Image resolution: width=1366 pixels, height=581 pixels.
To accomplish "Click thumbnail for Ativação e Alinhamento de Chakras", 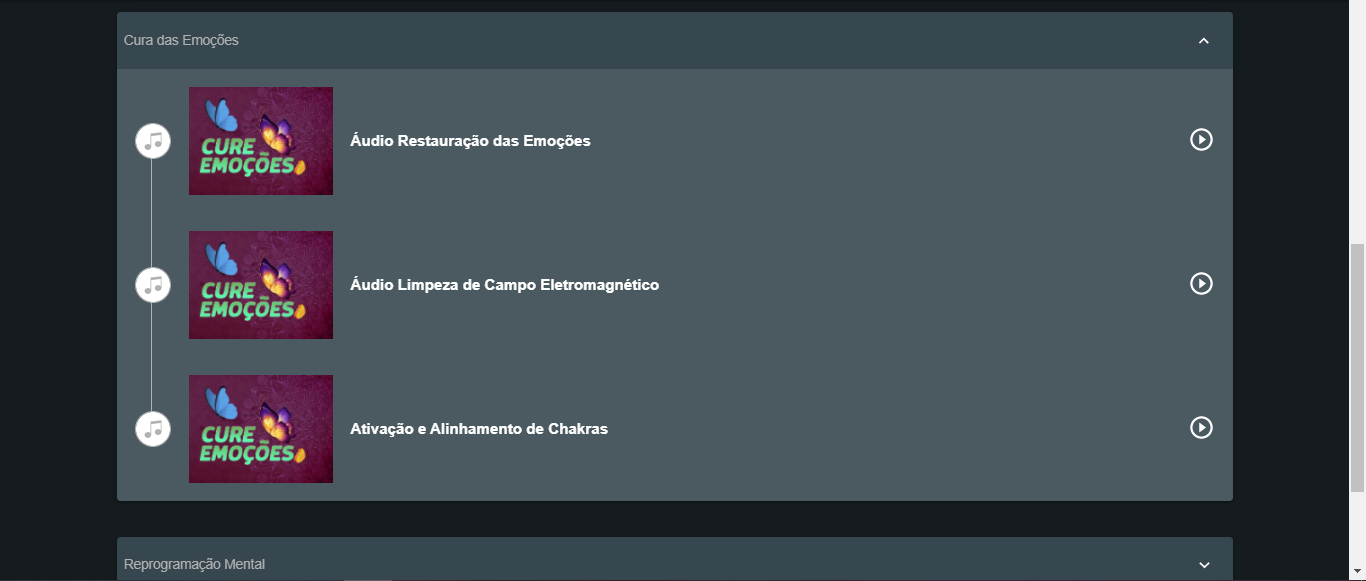I will [261, 429].
